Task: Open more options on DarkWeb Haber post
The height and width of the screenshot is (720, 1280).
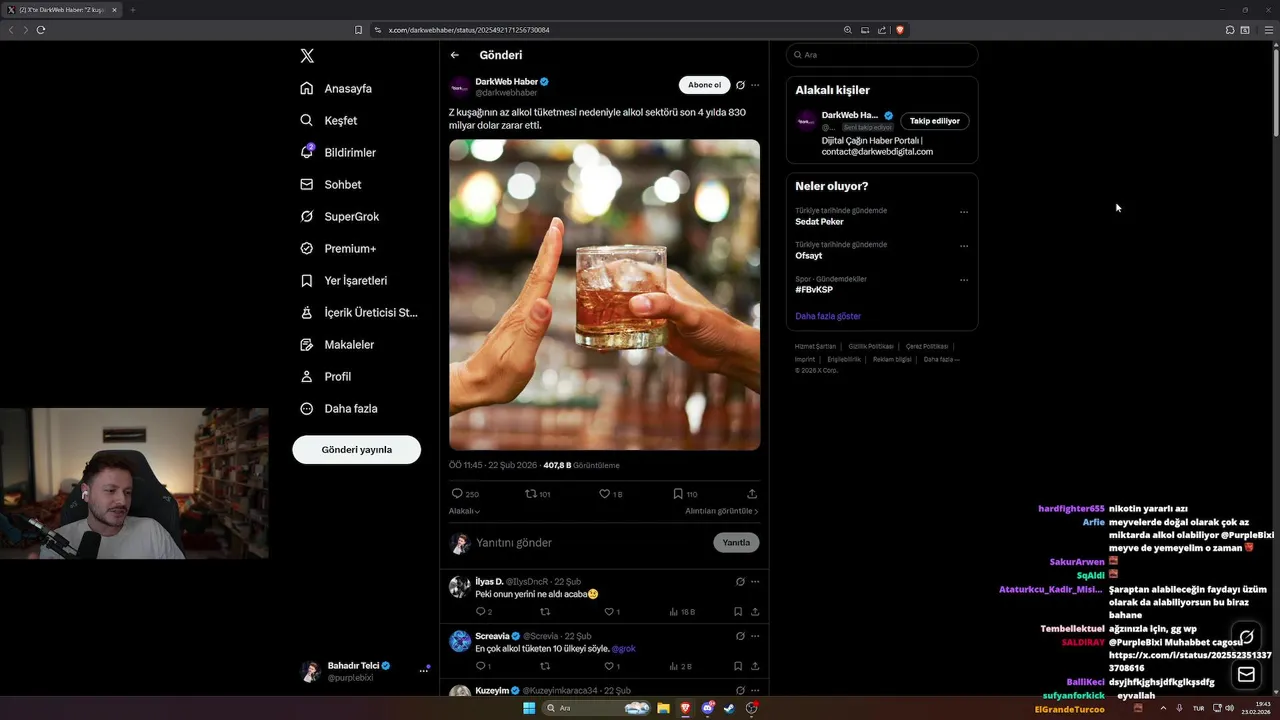Action: [x=755, y=85]
